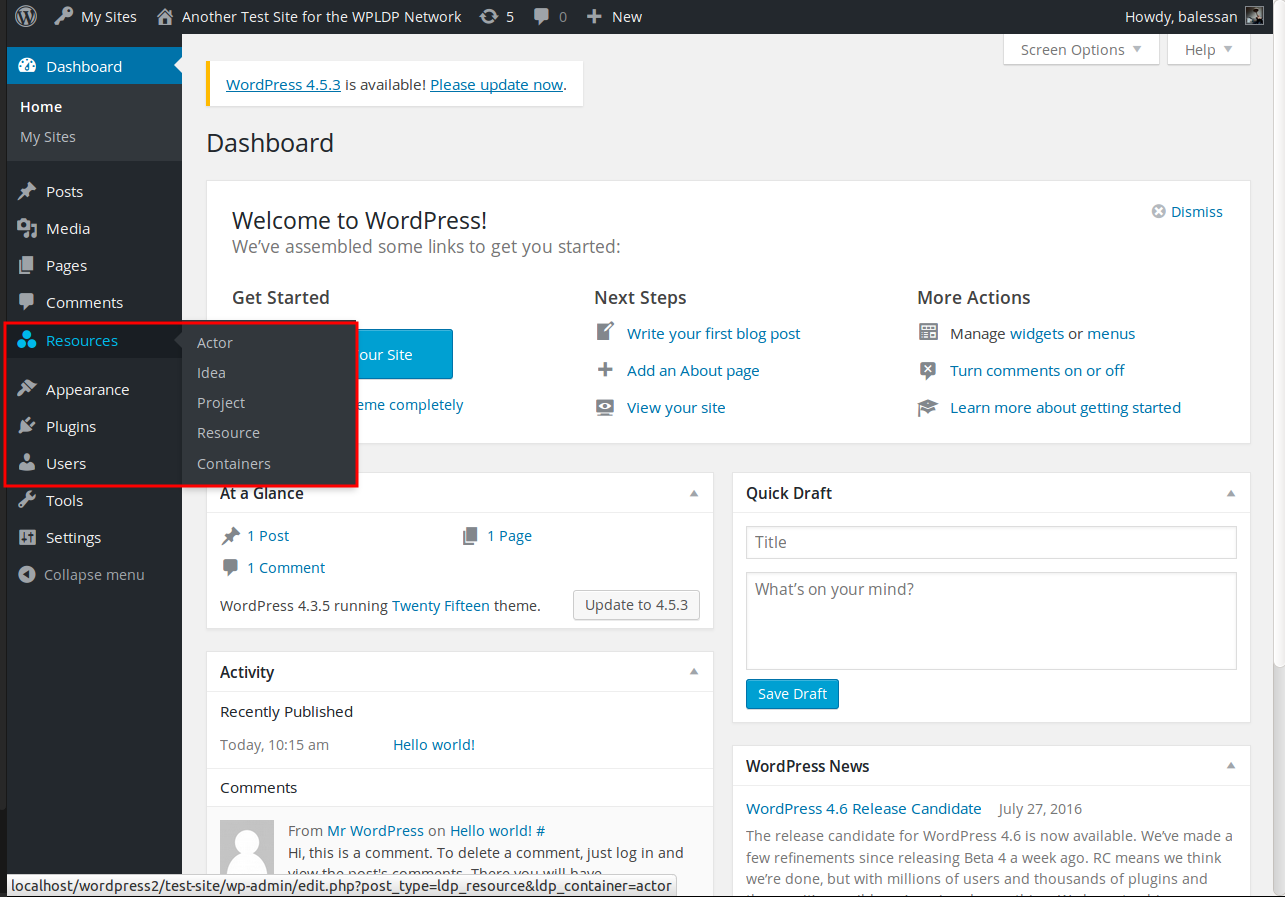Image resolution: width=1285 pixels, height=897 pixels.
Task: Click the user avatar next to balessan
Action: click(1254, 16)
